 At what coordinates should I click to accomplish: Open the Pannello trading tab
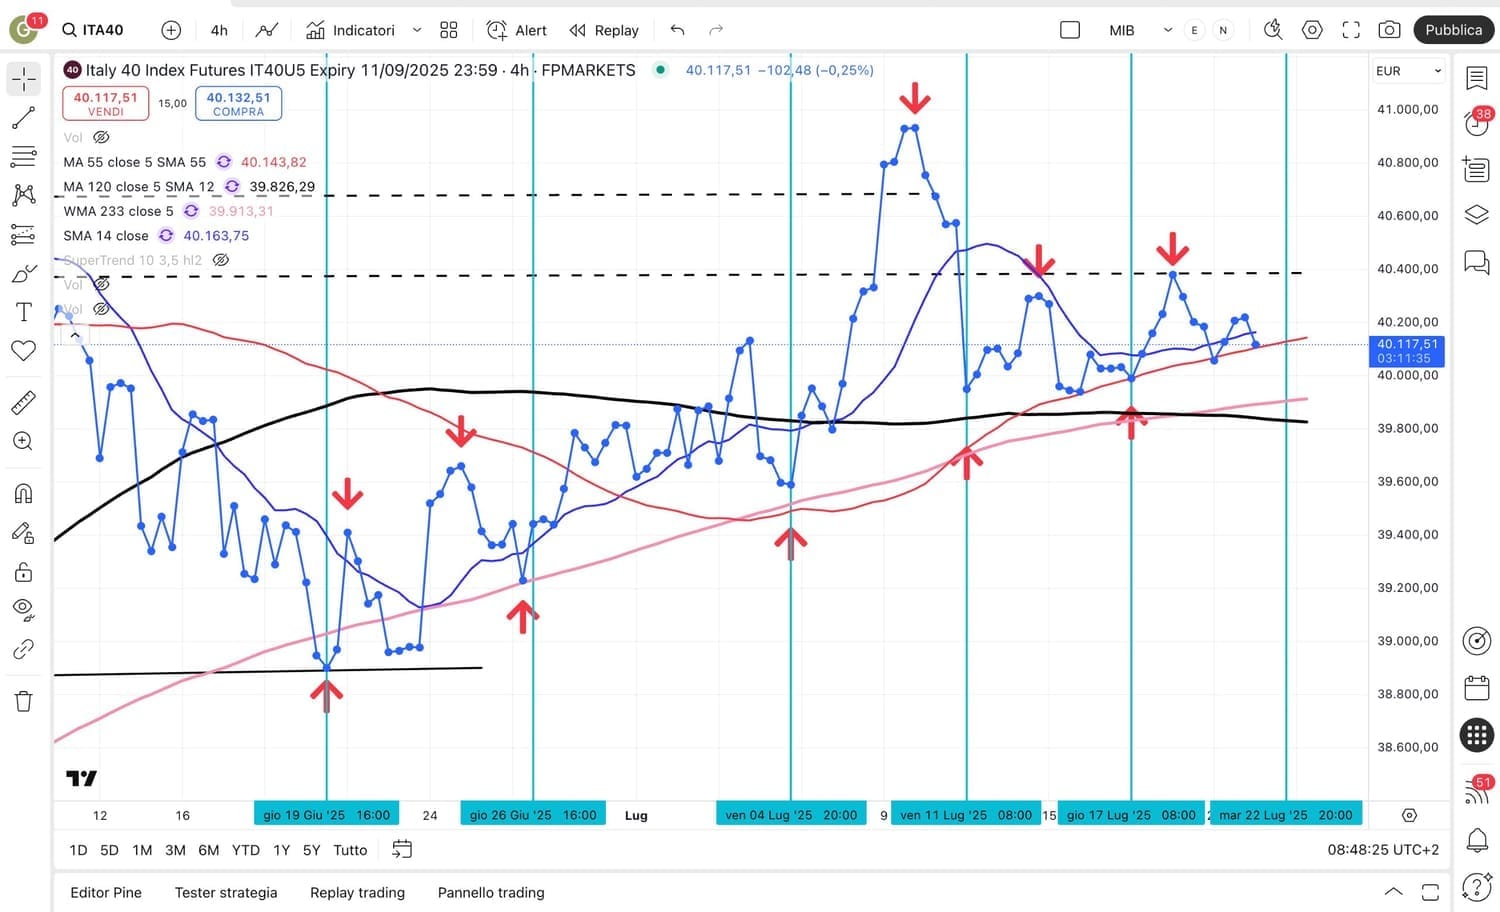click(x=491, y=892)
